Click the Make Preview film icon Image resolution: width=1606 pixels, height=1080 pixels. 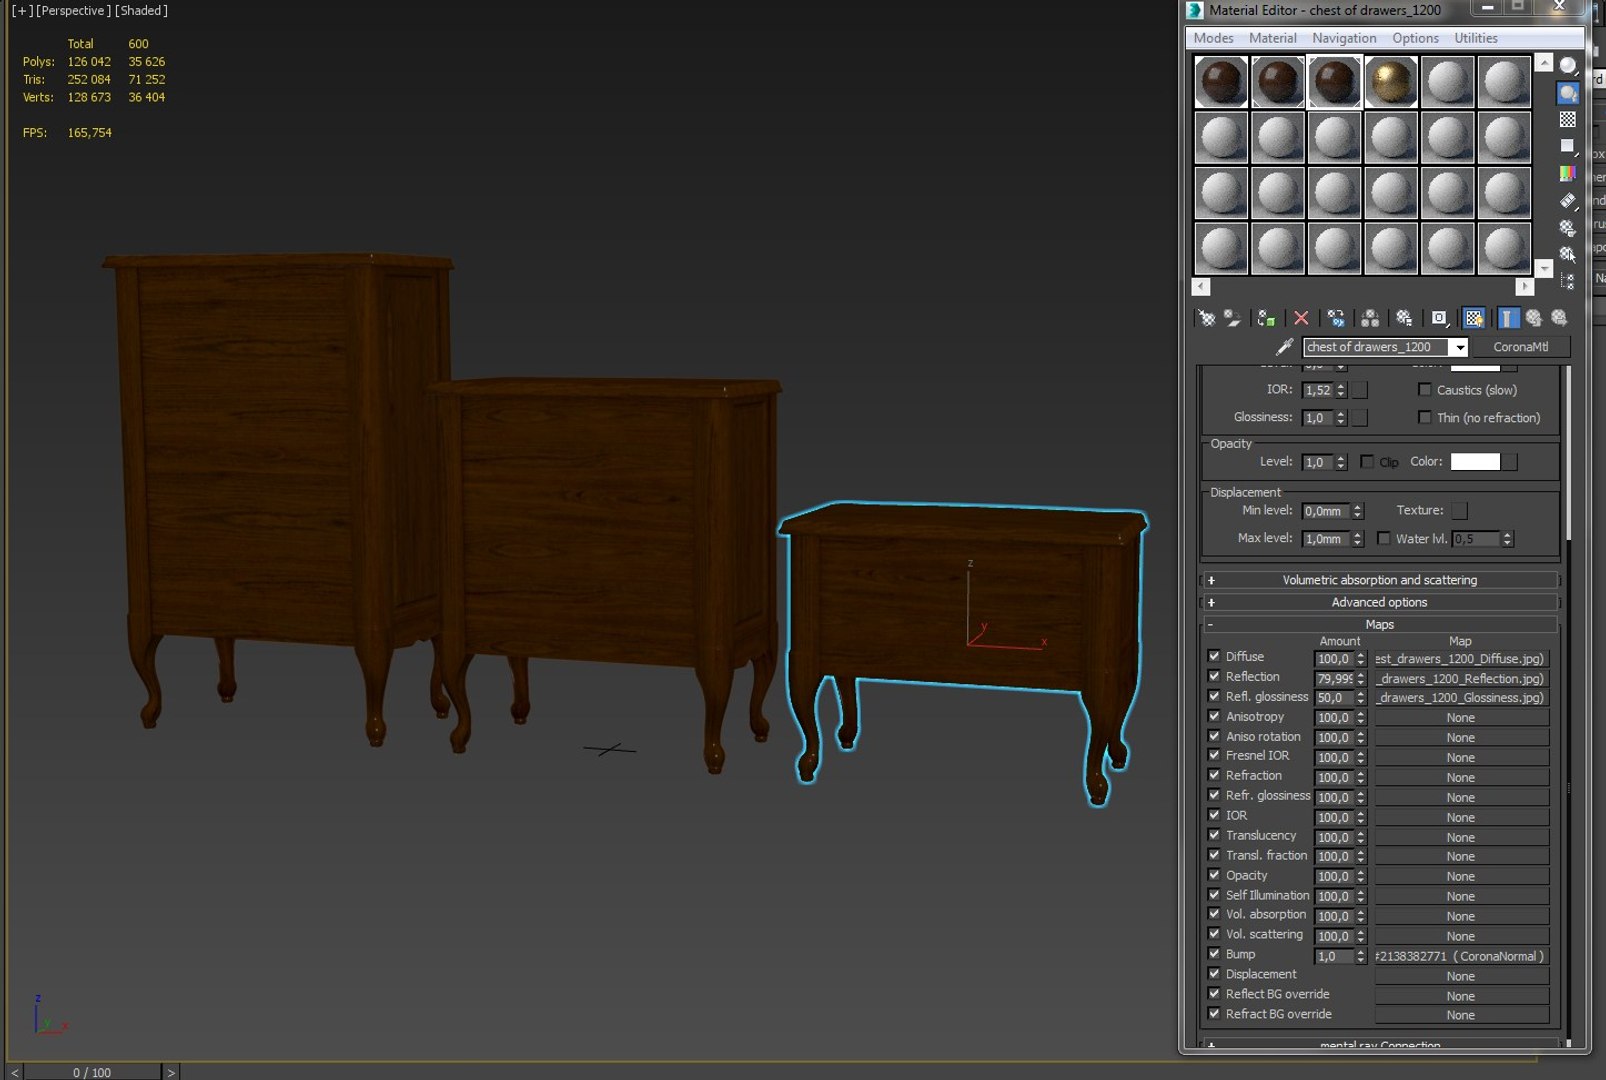[x=1568, y=201]
